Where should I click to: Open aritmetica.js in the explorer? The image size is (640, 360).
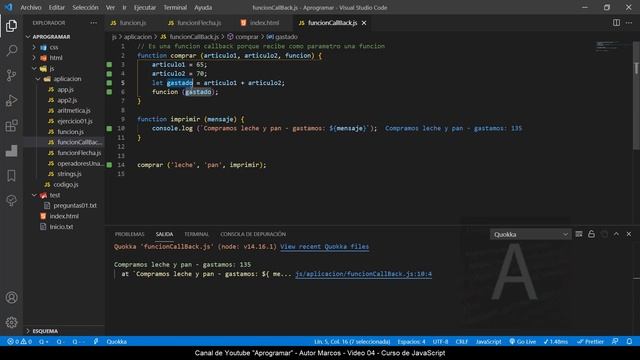click(x=73, y=111)
